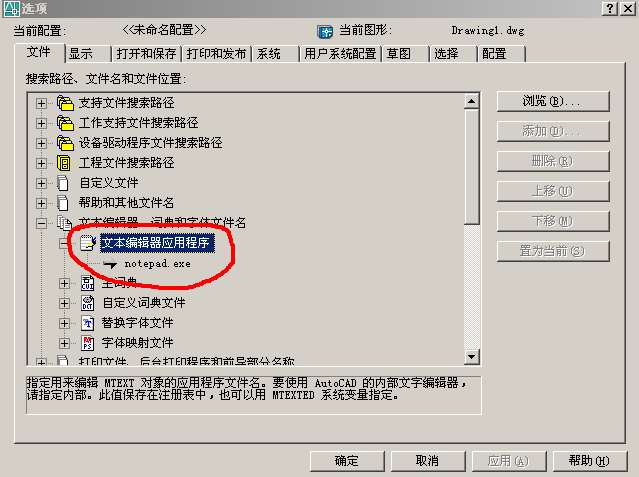Viewport: 639px width, 477px height.
Task: Expand the 自定义词典文件 node
Action: (64, 303)
